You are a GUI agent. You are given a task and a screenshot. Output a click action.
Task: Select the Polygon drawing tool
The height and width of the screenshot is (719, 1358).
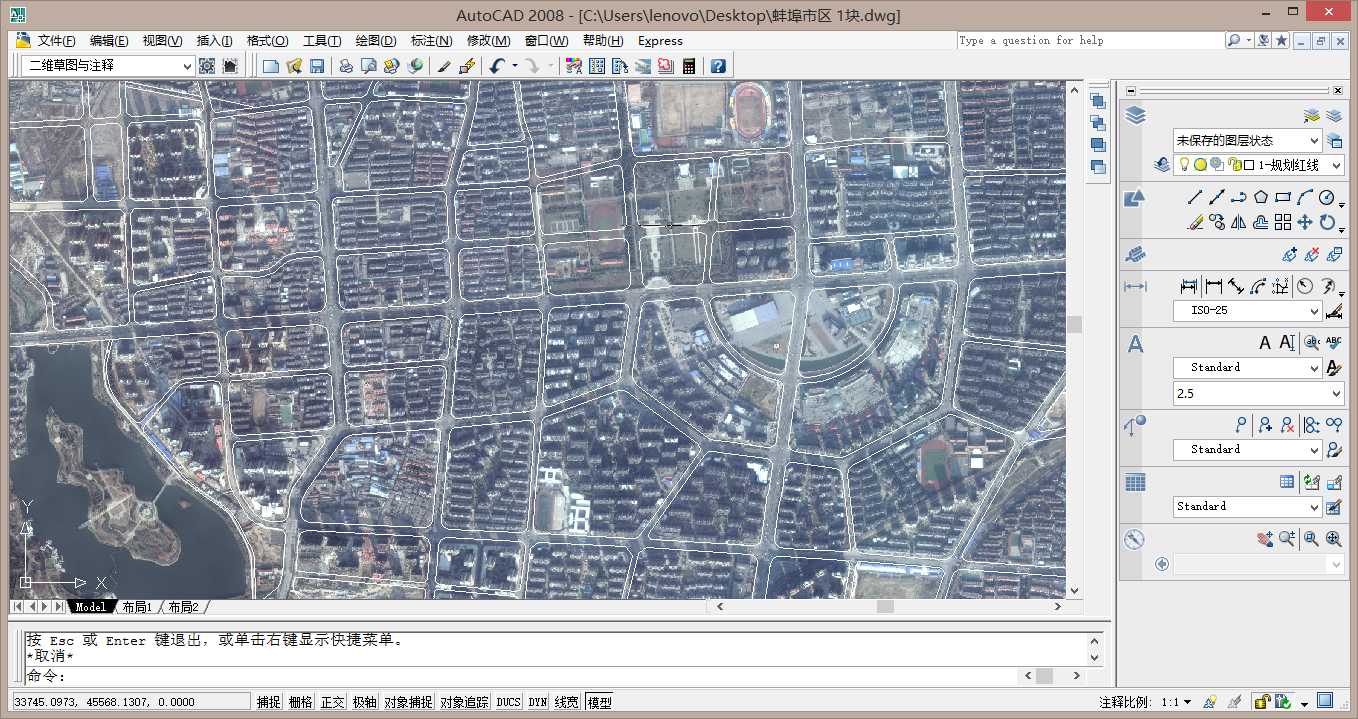[x=1261, y=198]
